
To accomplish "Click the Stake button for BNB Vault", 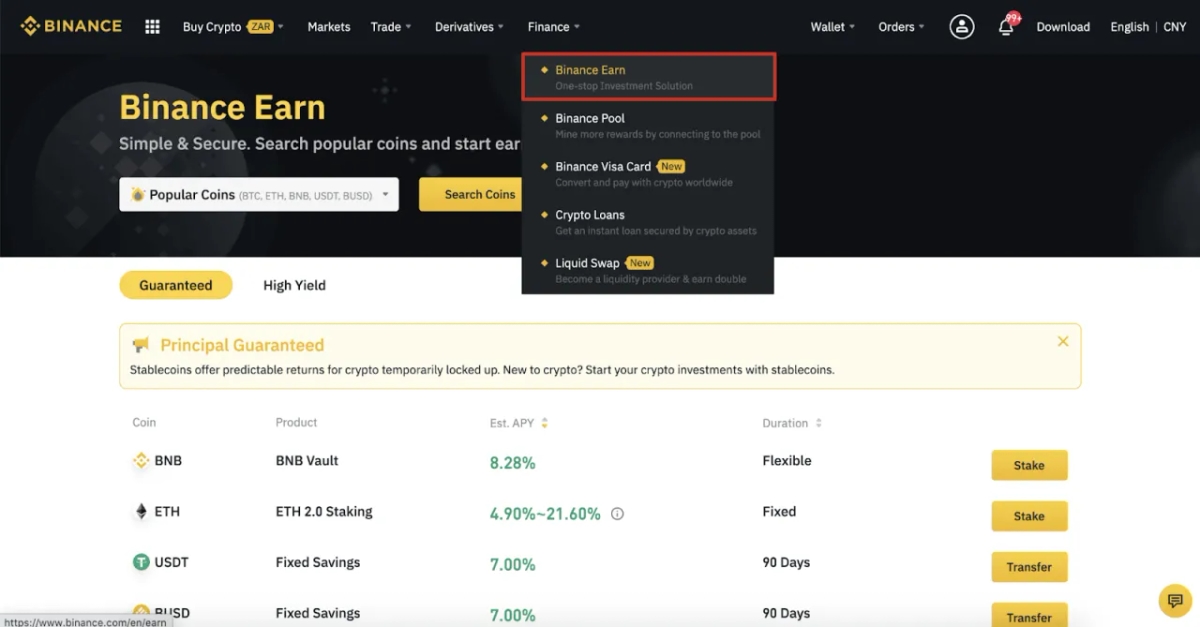I will pyautogui.click(x=1029, y=464).
